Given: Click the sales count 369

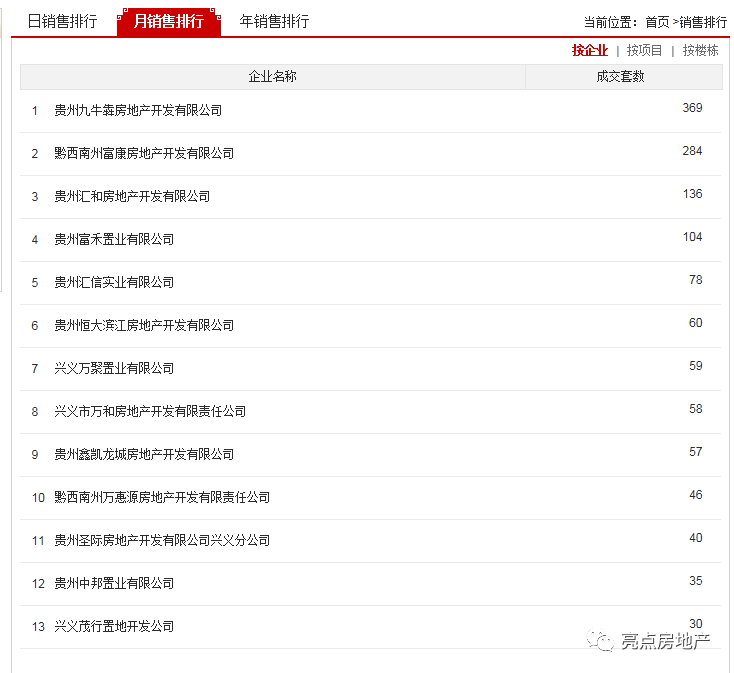Looking at the screenshot, I should [692, 108].
